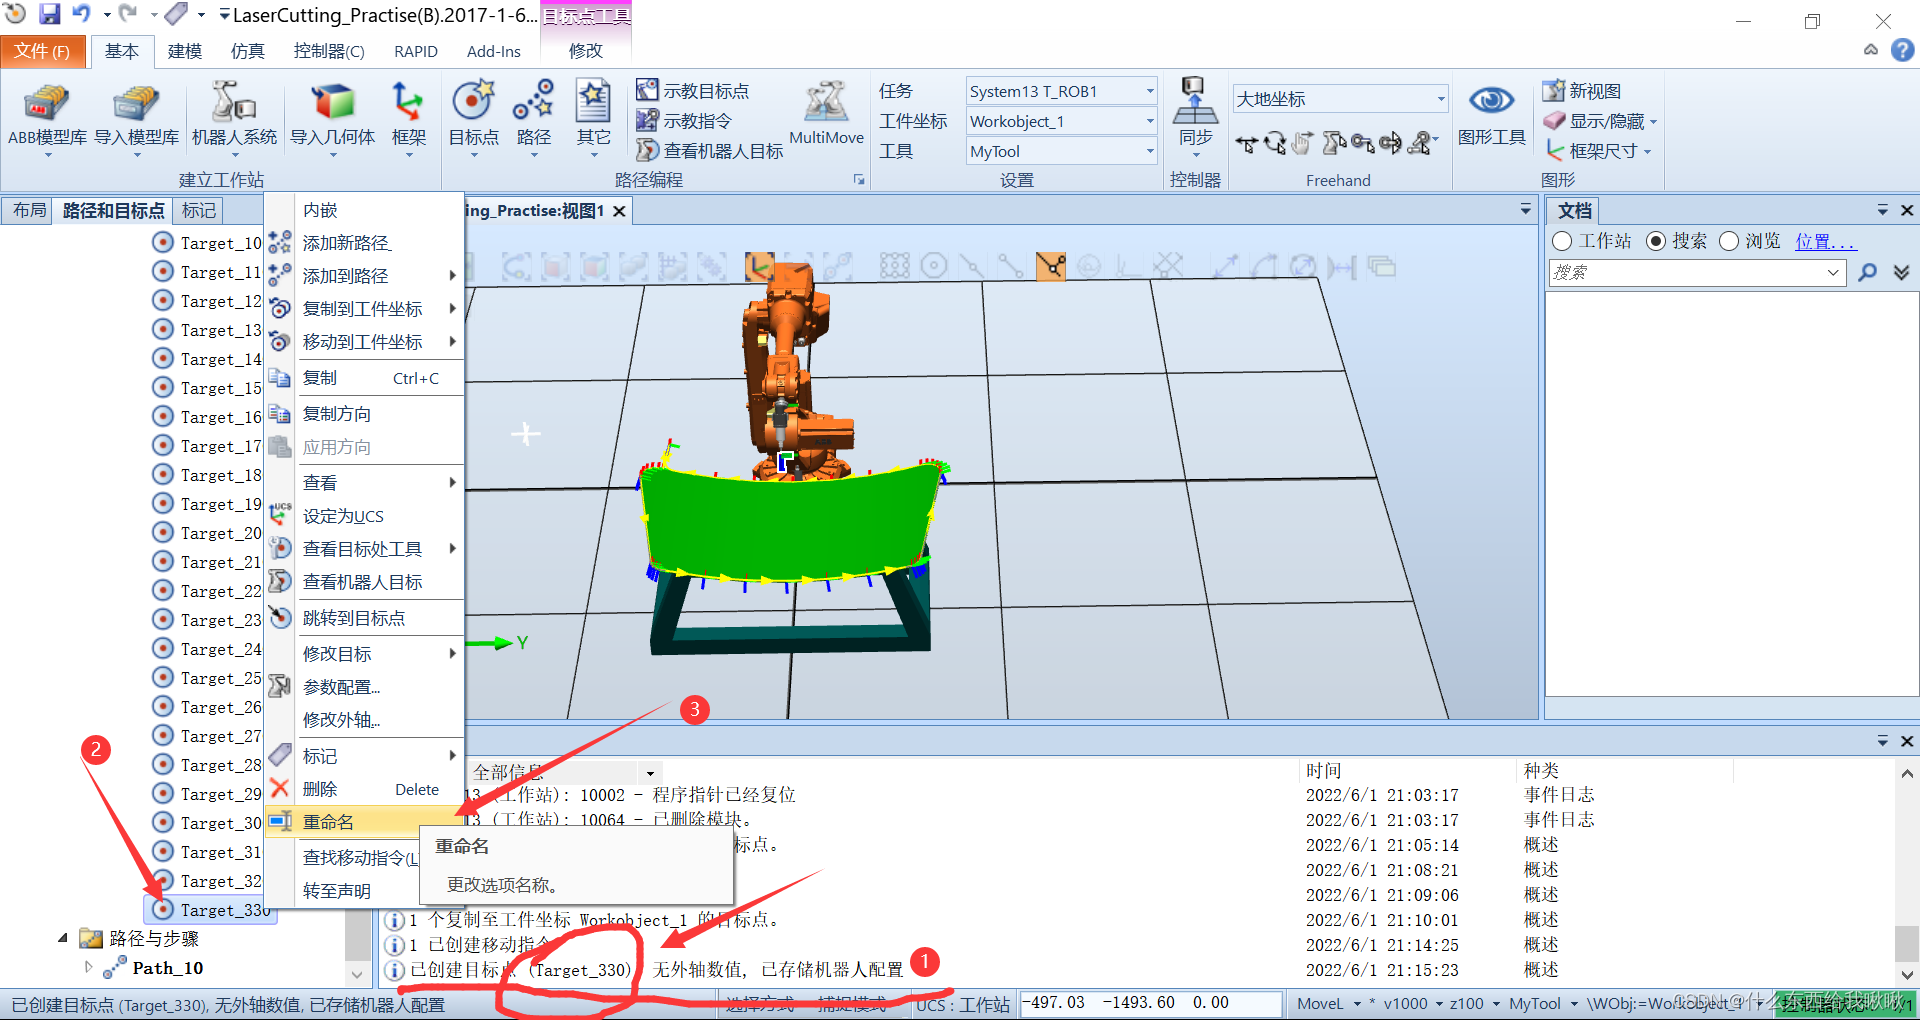Image resolution: width=1920 pixels, height=1020 pixels.
Task: Click the Undo icon in title bar
Action: [x=82, y=14]
